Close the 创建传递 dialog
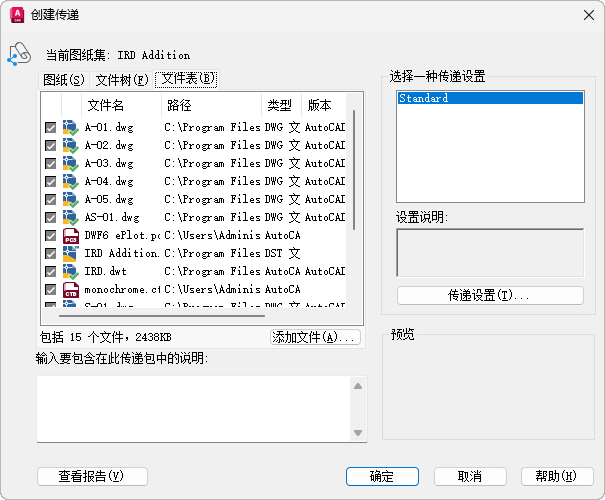 (588, 15)
